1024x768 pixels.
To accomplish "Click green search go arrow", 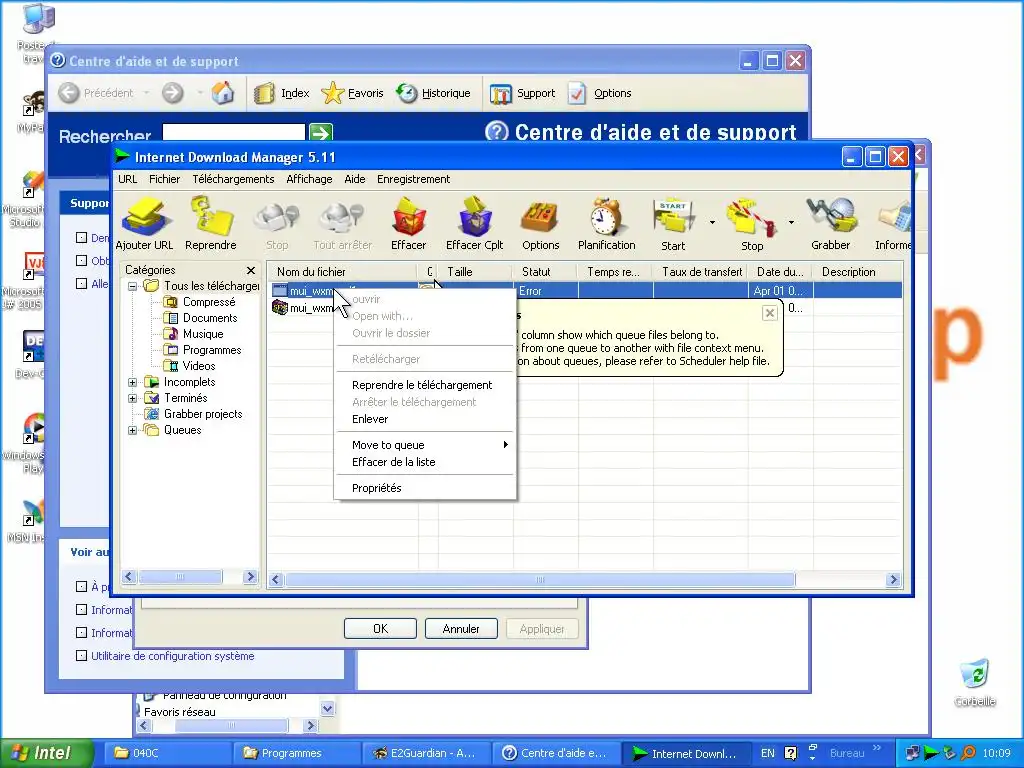I will 321,133.
